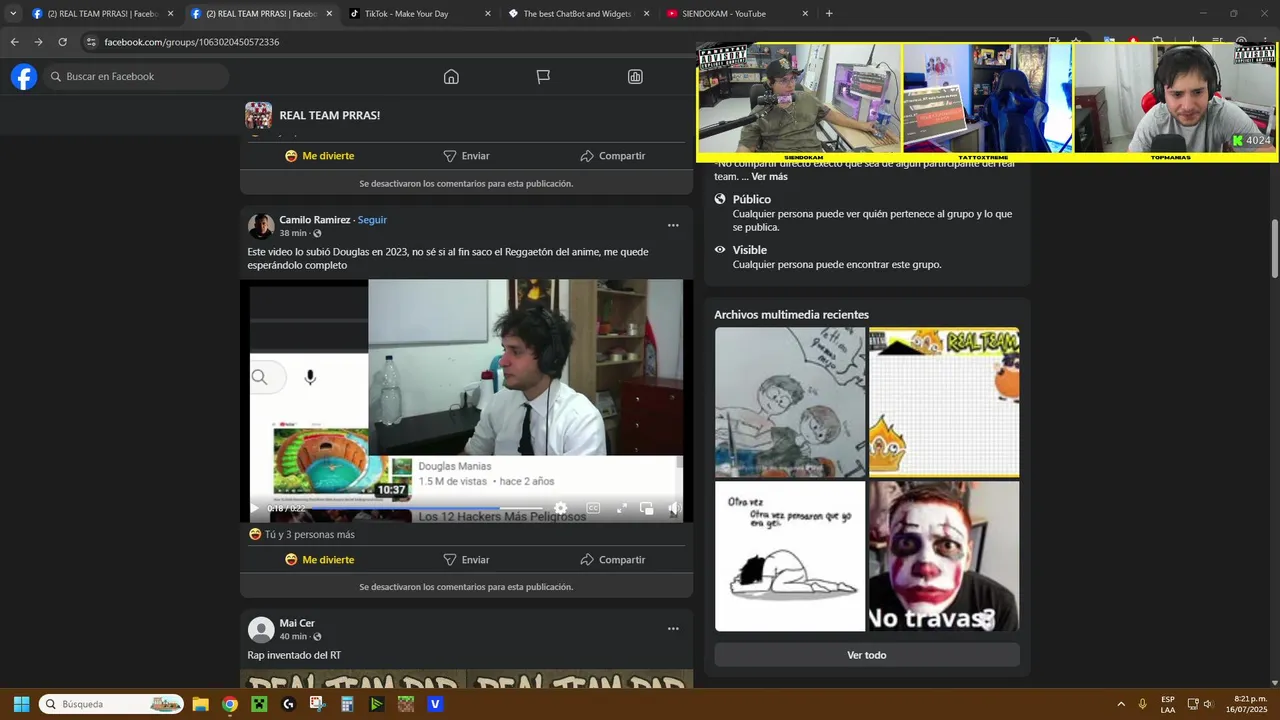Toggle Me divierte reaction on Camilo's post
The width and height of the screenshot is (1280, 720).
pyautogui.click(x=319, y=560)
